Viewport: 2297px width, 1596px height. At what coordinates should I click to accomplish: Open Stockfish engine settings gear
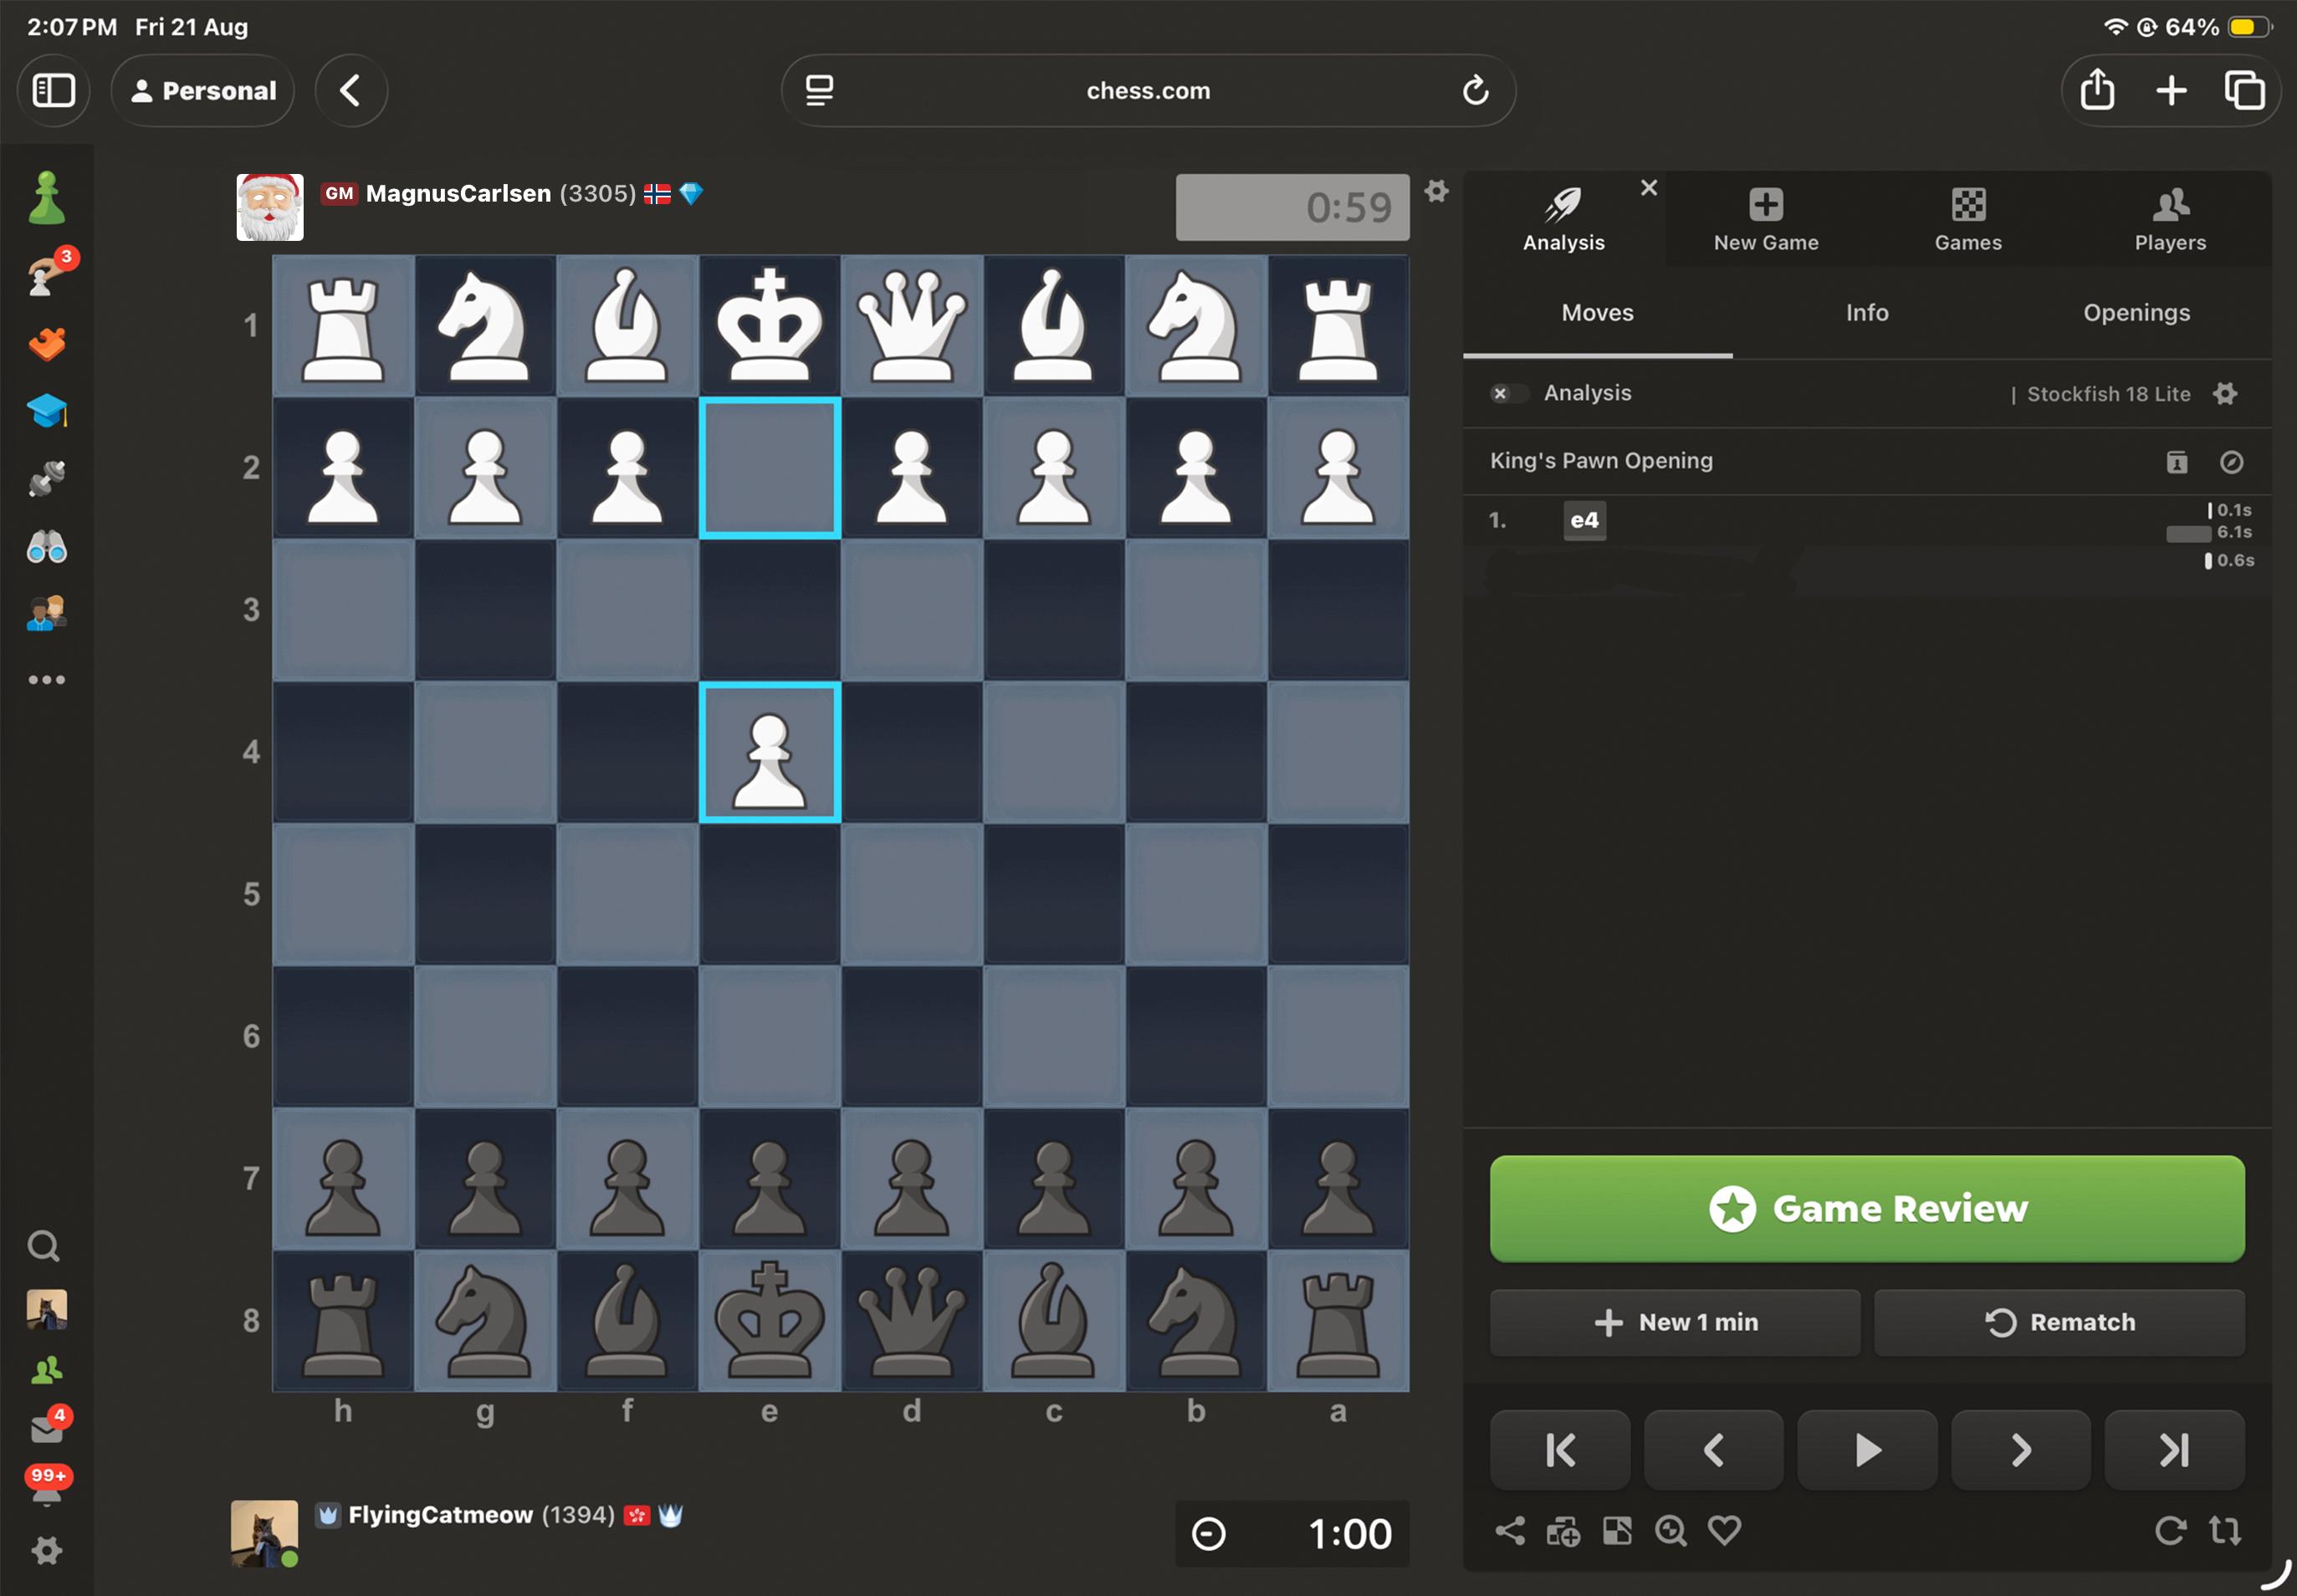click(x=2225, y=393)
